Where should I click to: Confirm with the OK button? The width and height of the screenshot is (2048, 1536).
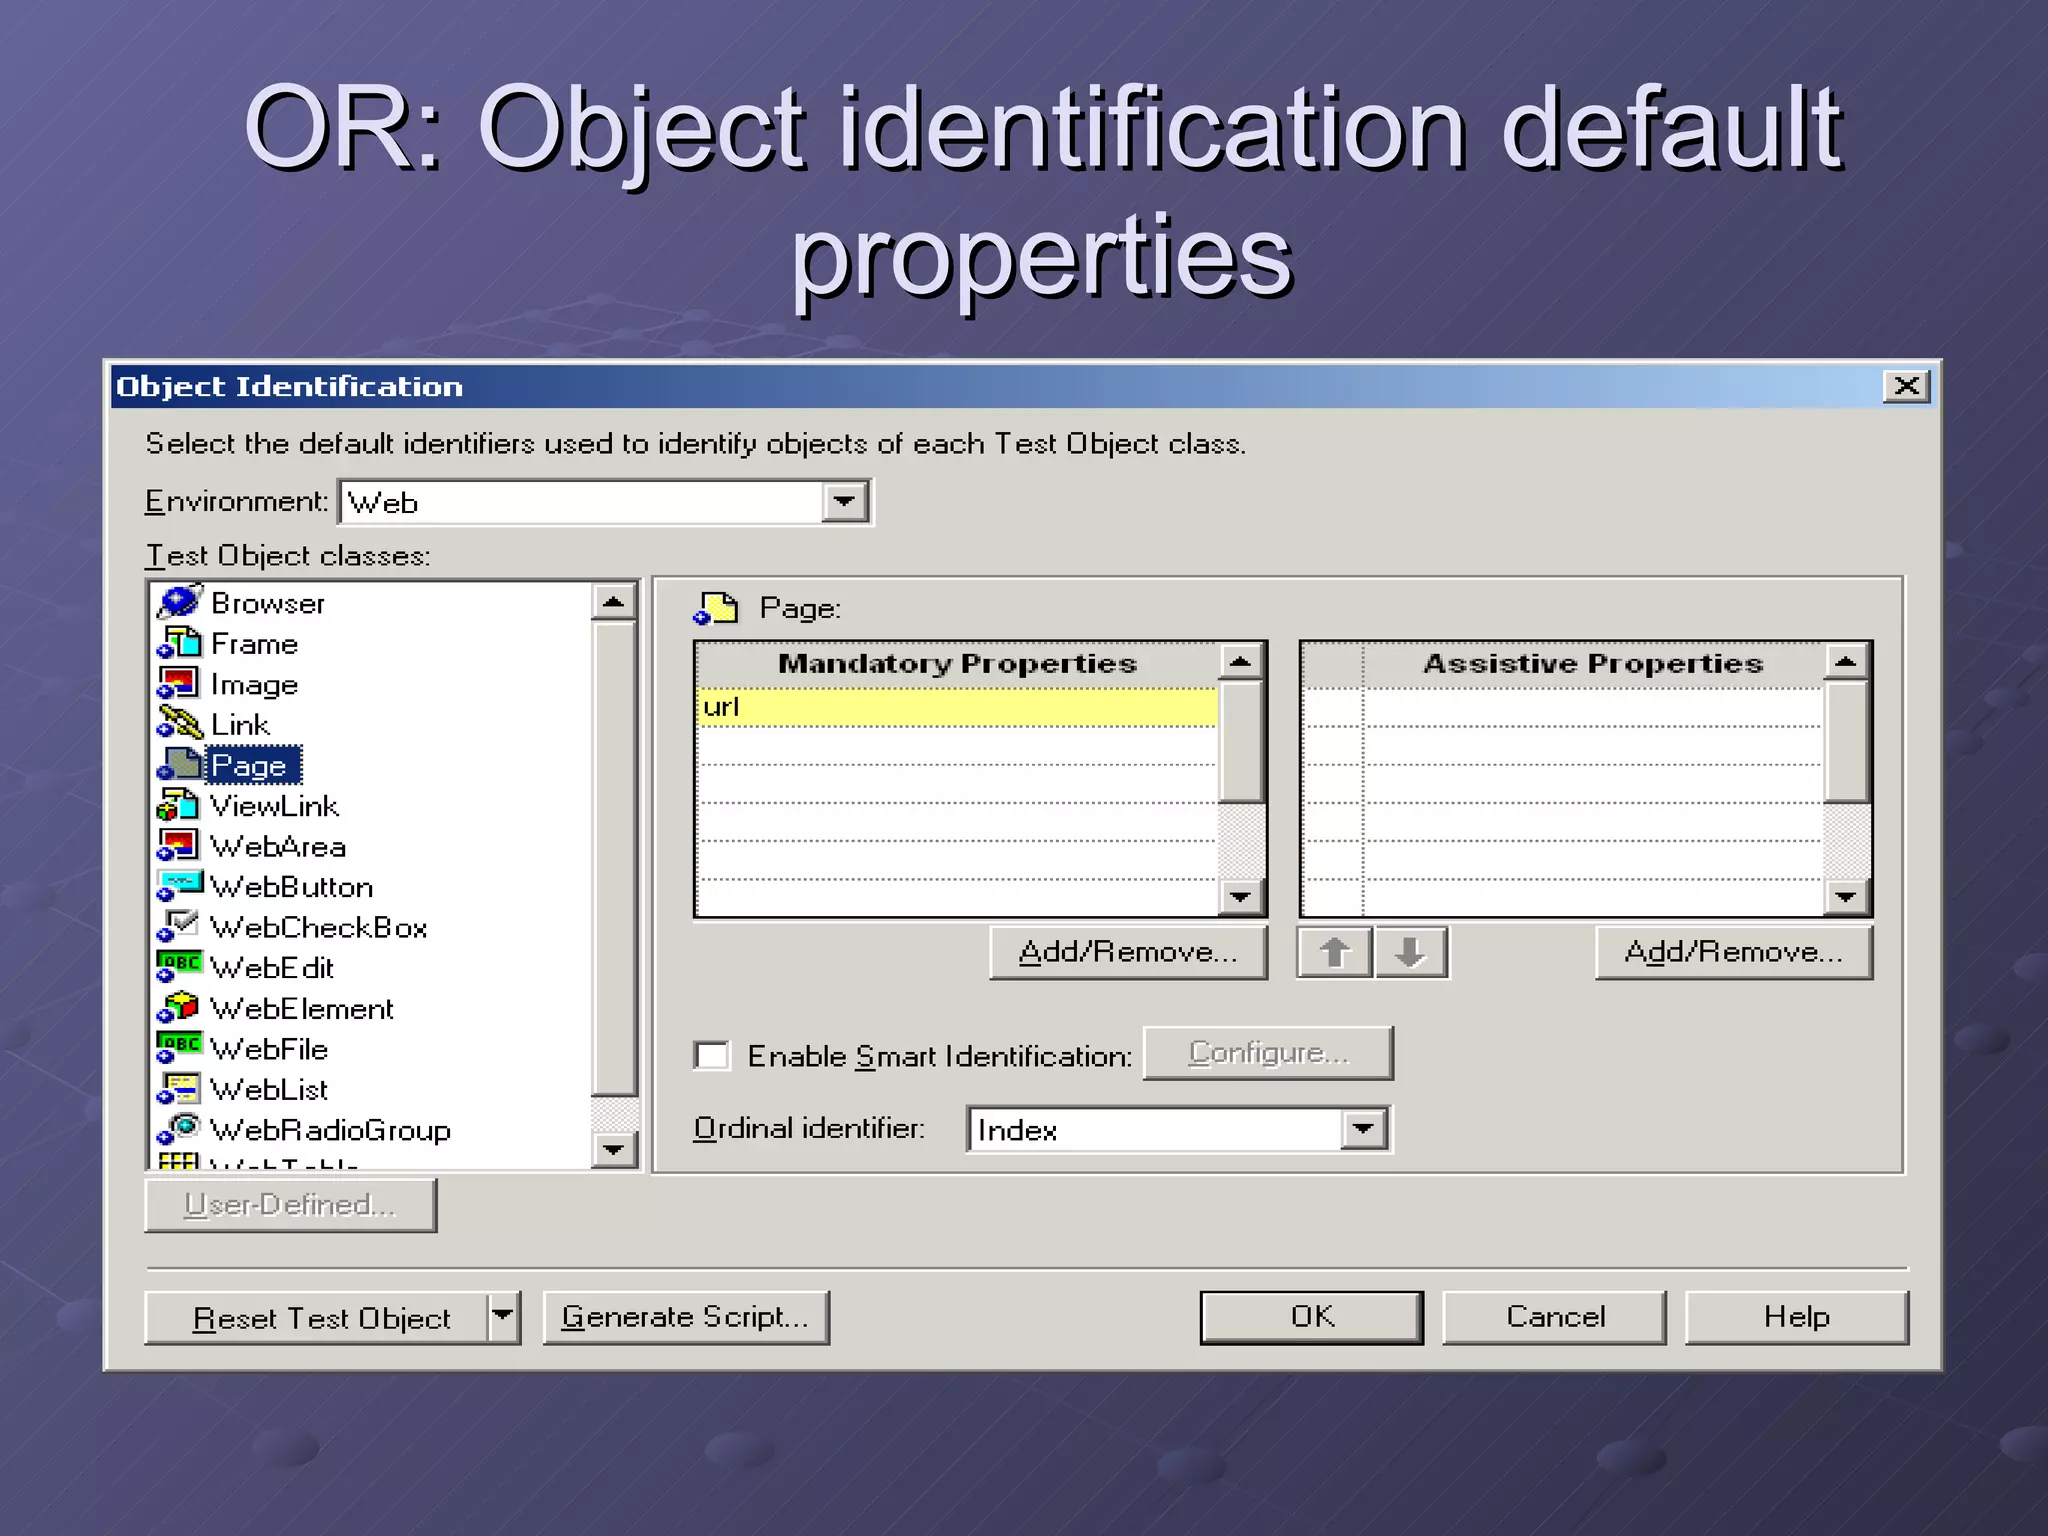click(x=1311, y=1317)
